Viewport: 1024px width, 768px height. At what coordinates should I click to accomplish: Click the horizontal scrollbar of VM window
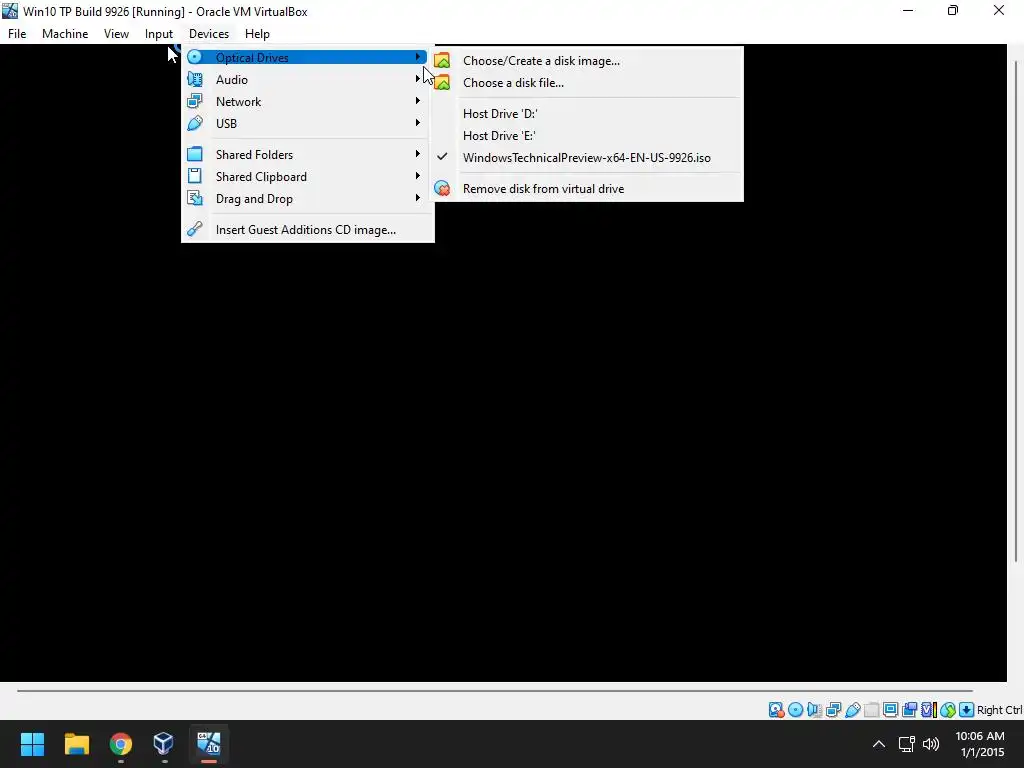coord(494,690)
